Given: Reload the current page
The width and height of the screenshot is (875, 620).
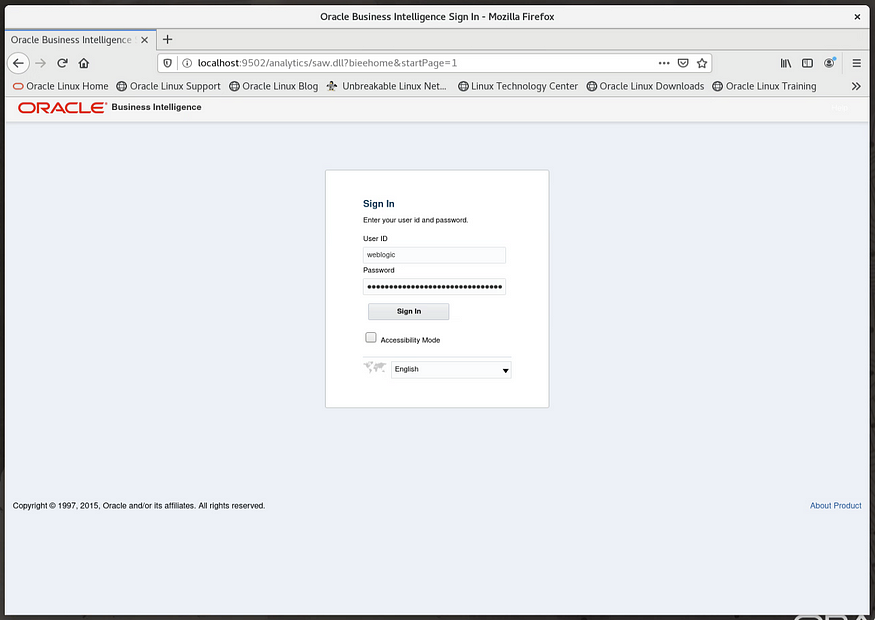Looking at the screenshot, I should click(62, 63).
